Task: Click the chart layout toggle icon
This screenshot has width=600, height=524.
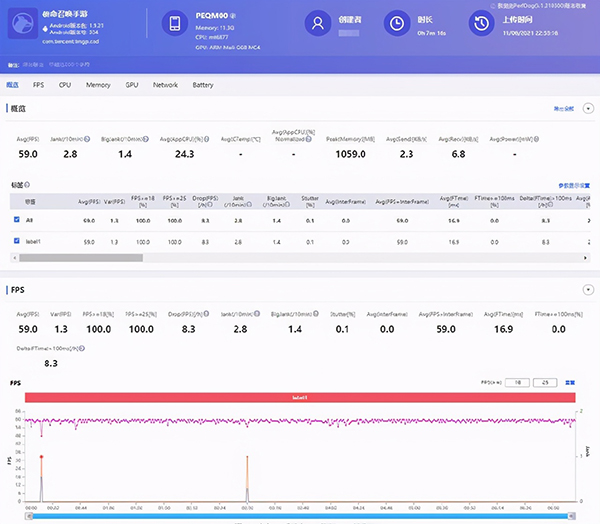Action: [570, 382]
